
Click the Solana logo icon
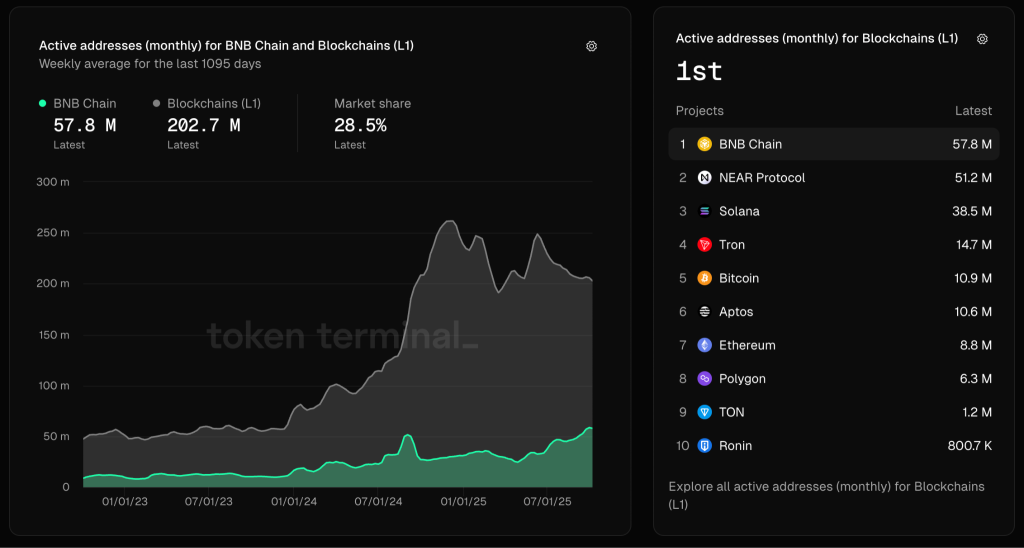click(x=705, y=211)
